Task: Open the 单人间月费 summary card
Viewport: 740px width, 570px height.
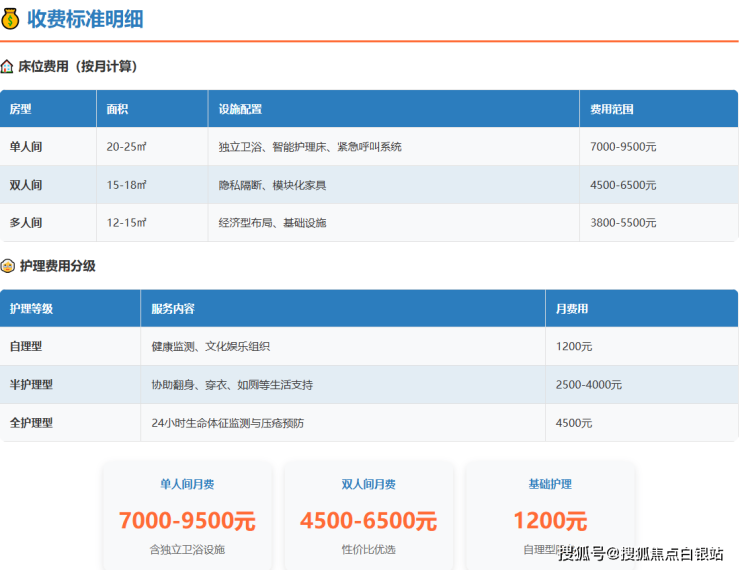Action: tap(187, 516)
